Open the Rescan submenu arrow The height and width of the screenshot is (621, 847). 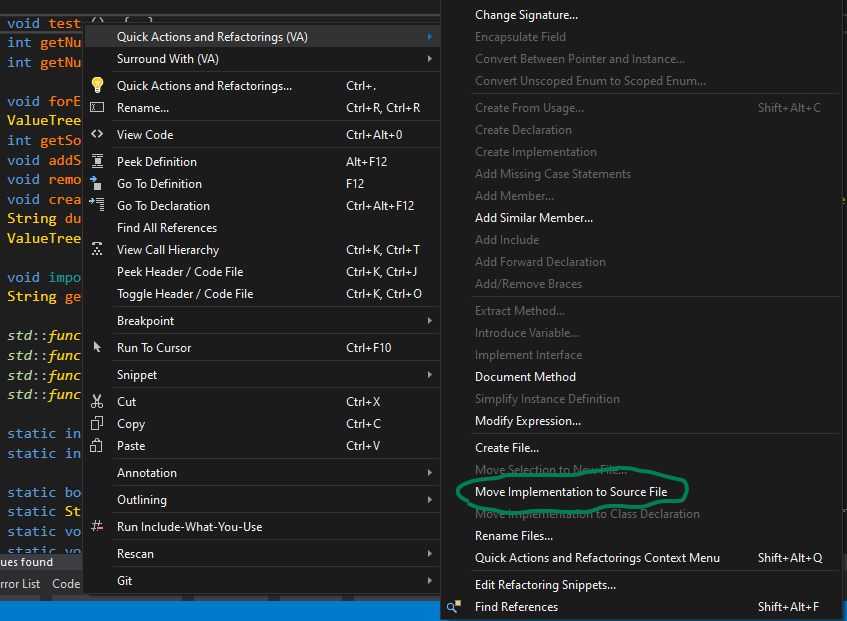click(429, 554)
